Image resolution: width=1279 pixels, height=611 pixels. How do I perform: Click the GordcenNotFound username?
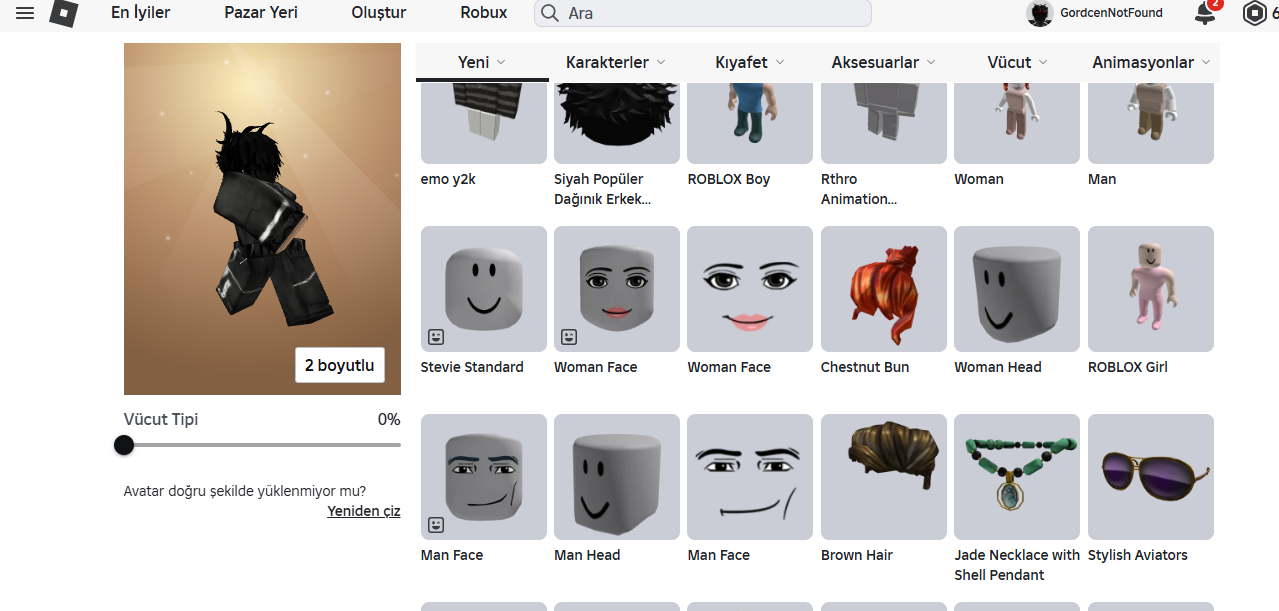click(x=1111, y=13)
